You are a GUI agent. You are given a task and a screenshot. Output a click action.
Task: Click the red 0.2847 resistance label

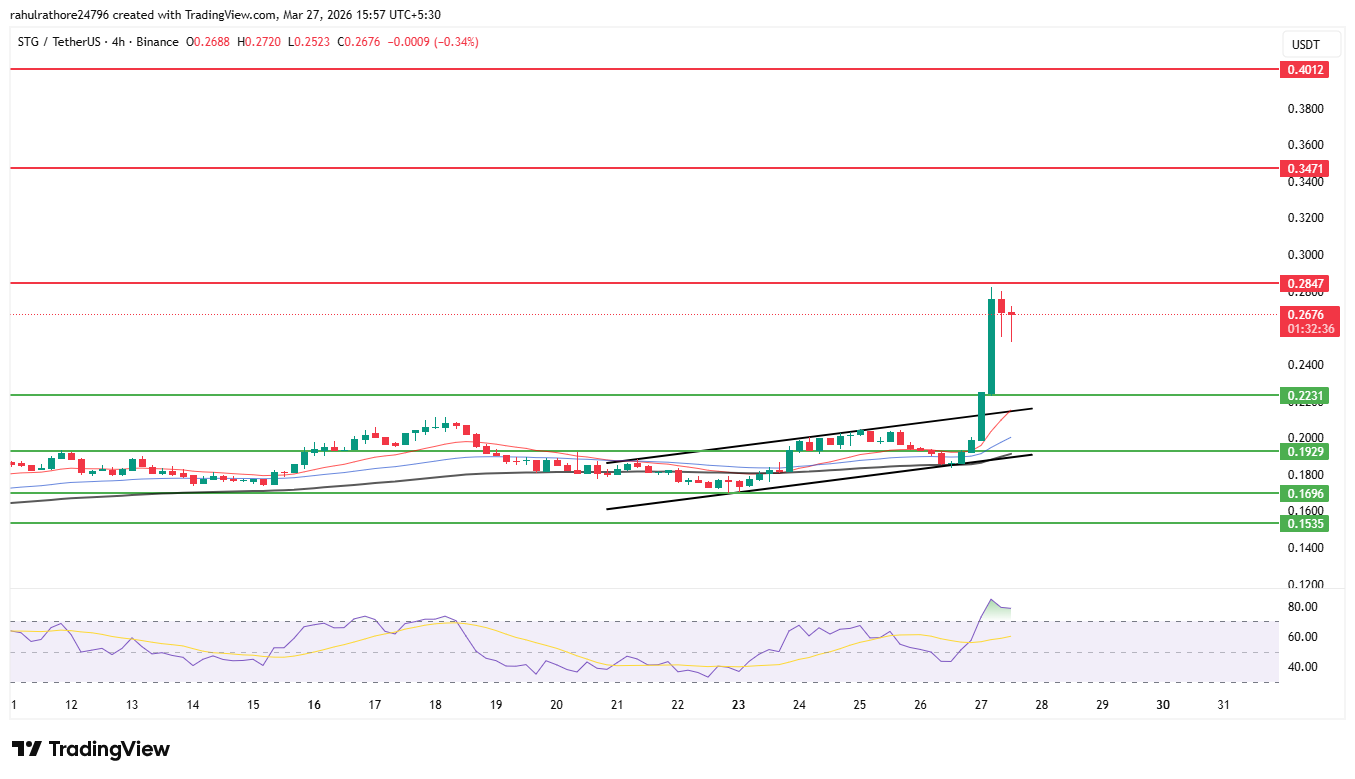pyautogui.click(x=1306, y=284)
